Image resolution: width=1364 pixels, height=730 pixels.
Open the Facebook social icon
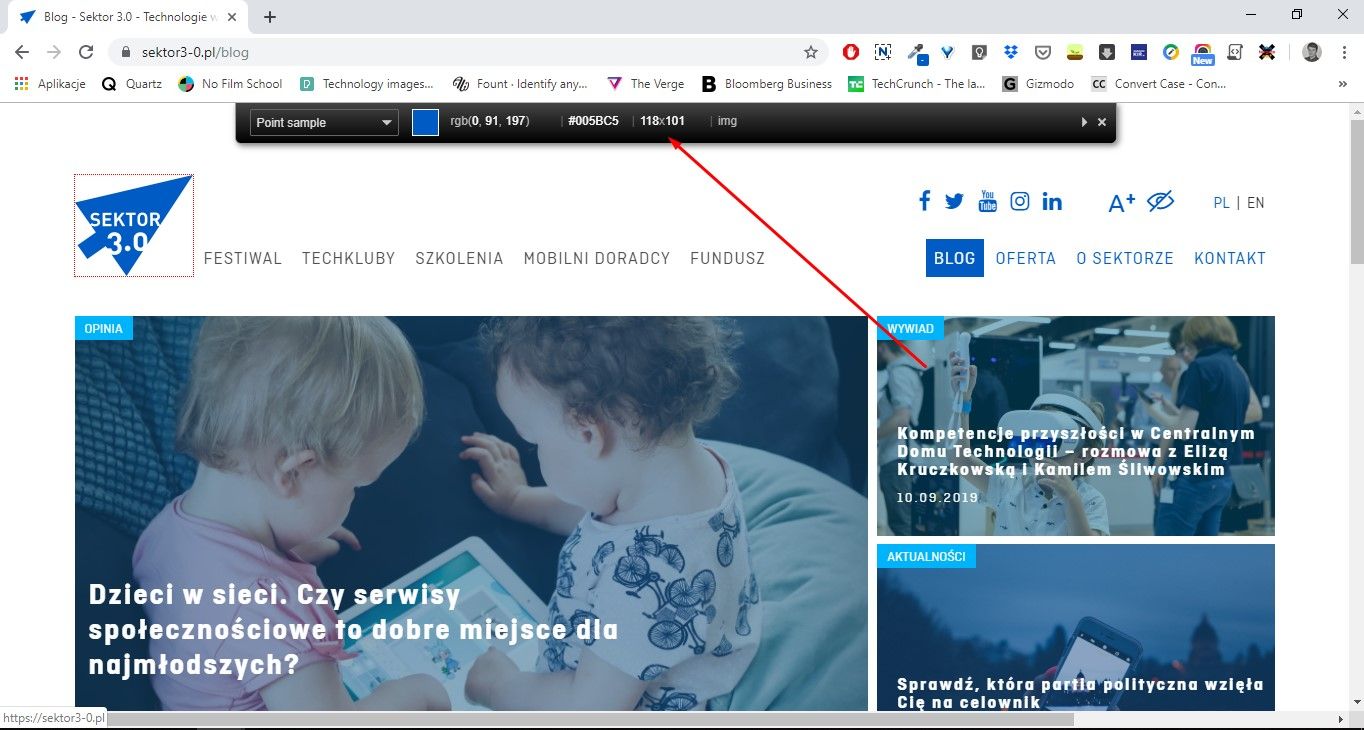click(924, 201)
